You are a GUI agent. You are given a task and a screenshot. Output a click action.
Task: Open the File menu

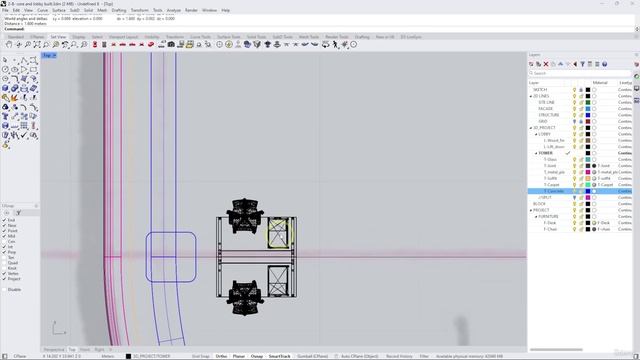coord(5,10)
